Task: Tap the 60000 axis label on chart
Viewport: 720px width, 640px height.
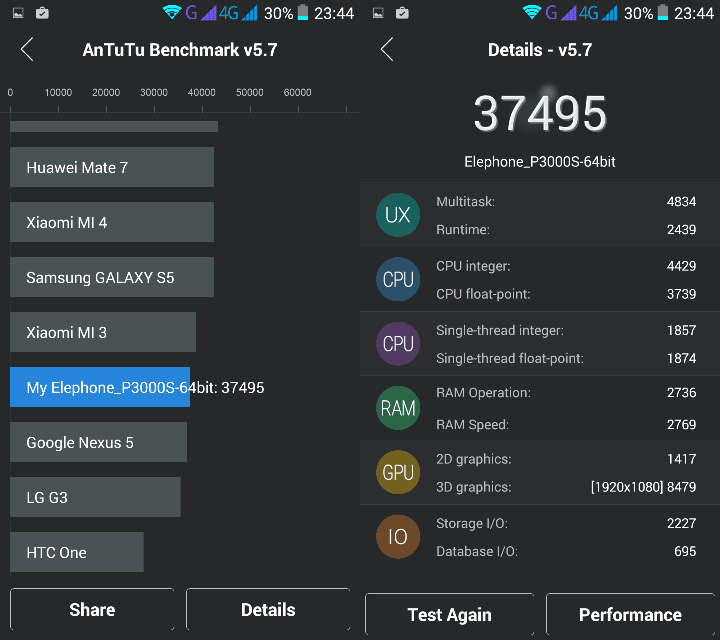Action: pyautogui.click(x=298, y=93)
